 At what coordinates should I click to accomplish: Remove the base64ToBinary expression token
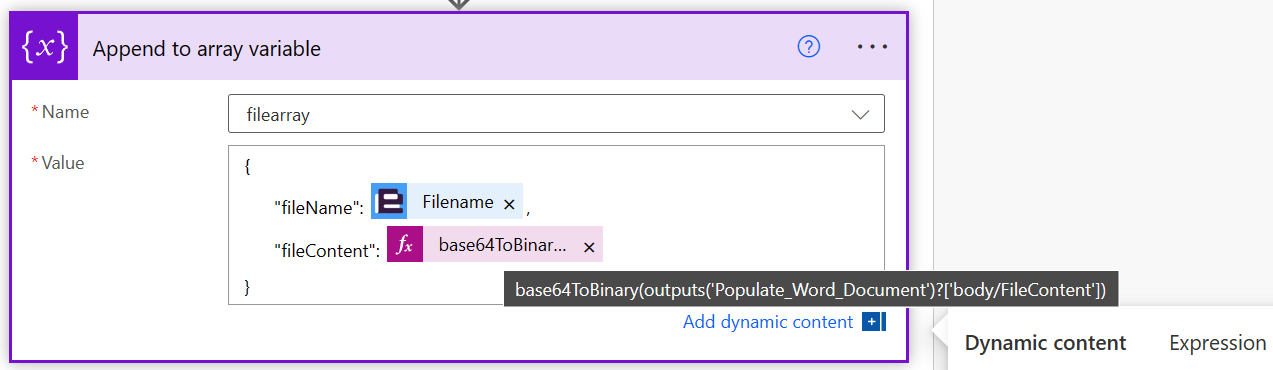589,247
